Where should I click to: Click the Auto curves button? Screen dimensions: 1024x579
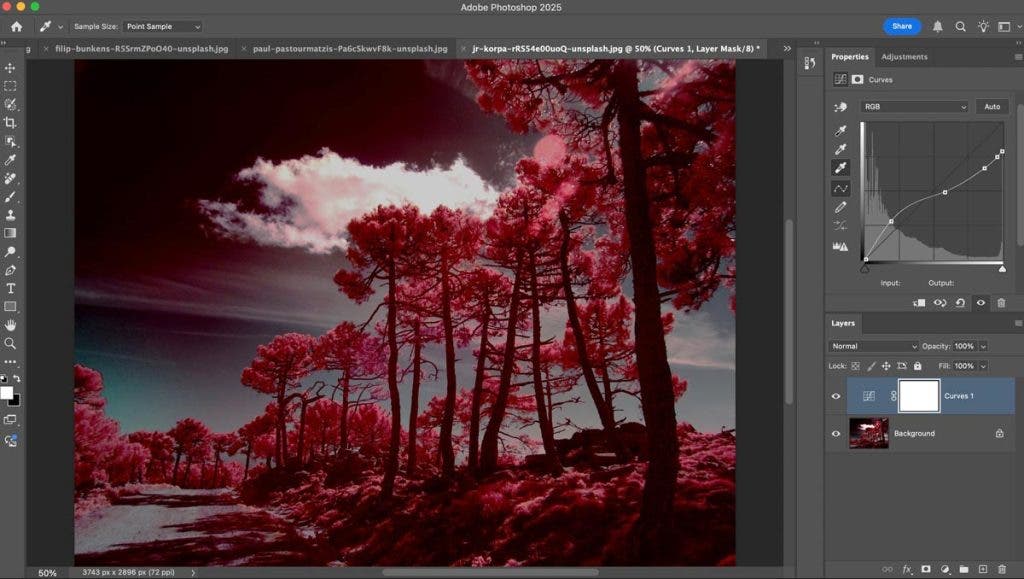[992, 107]
